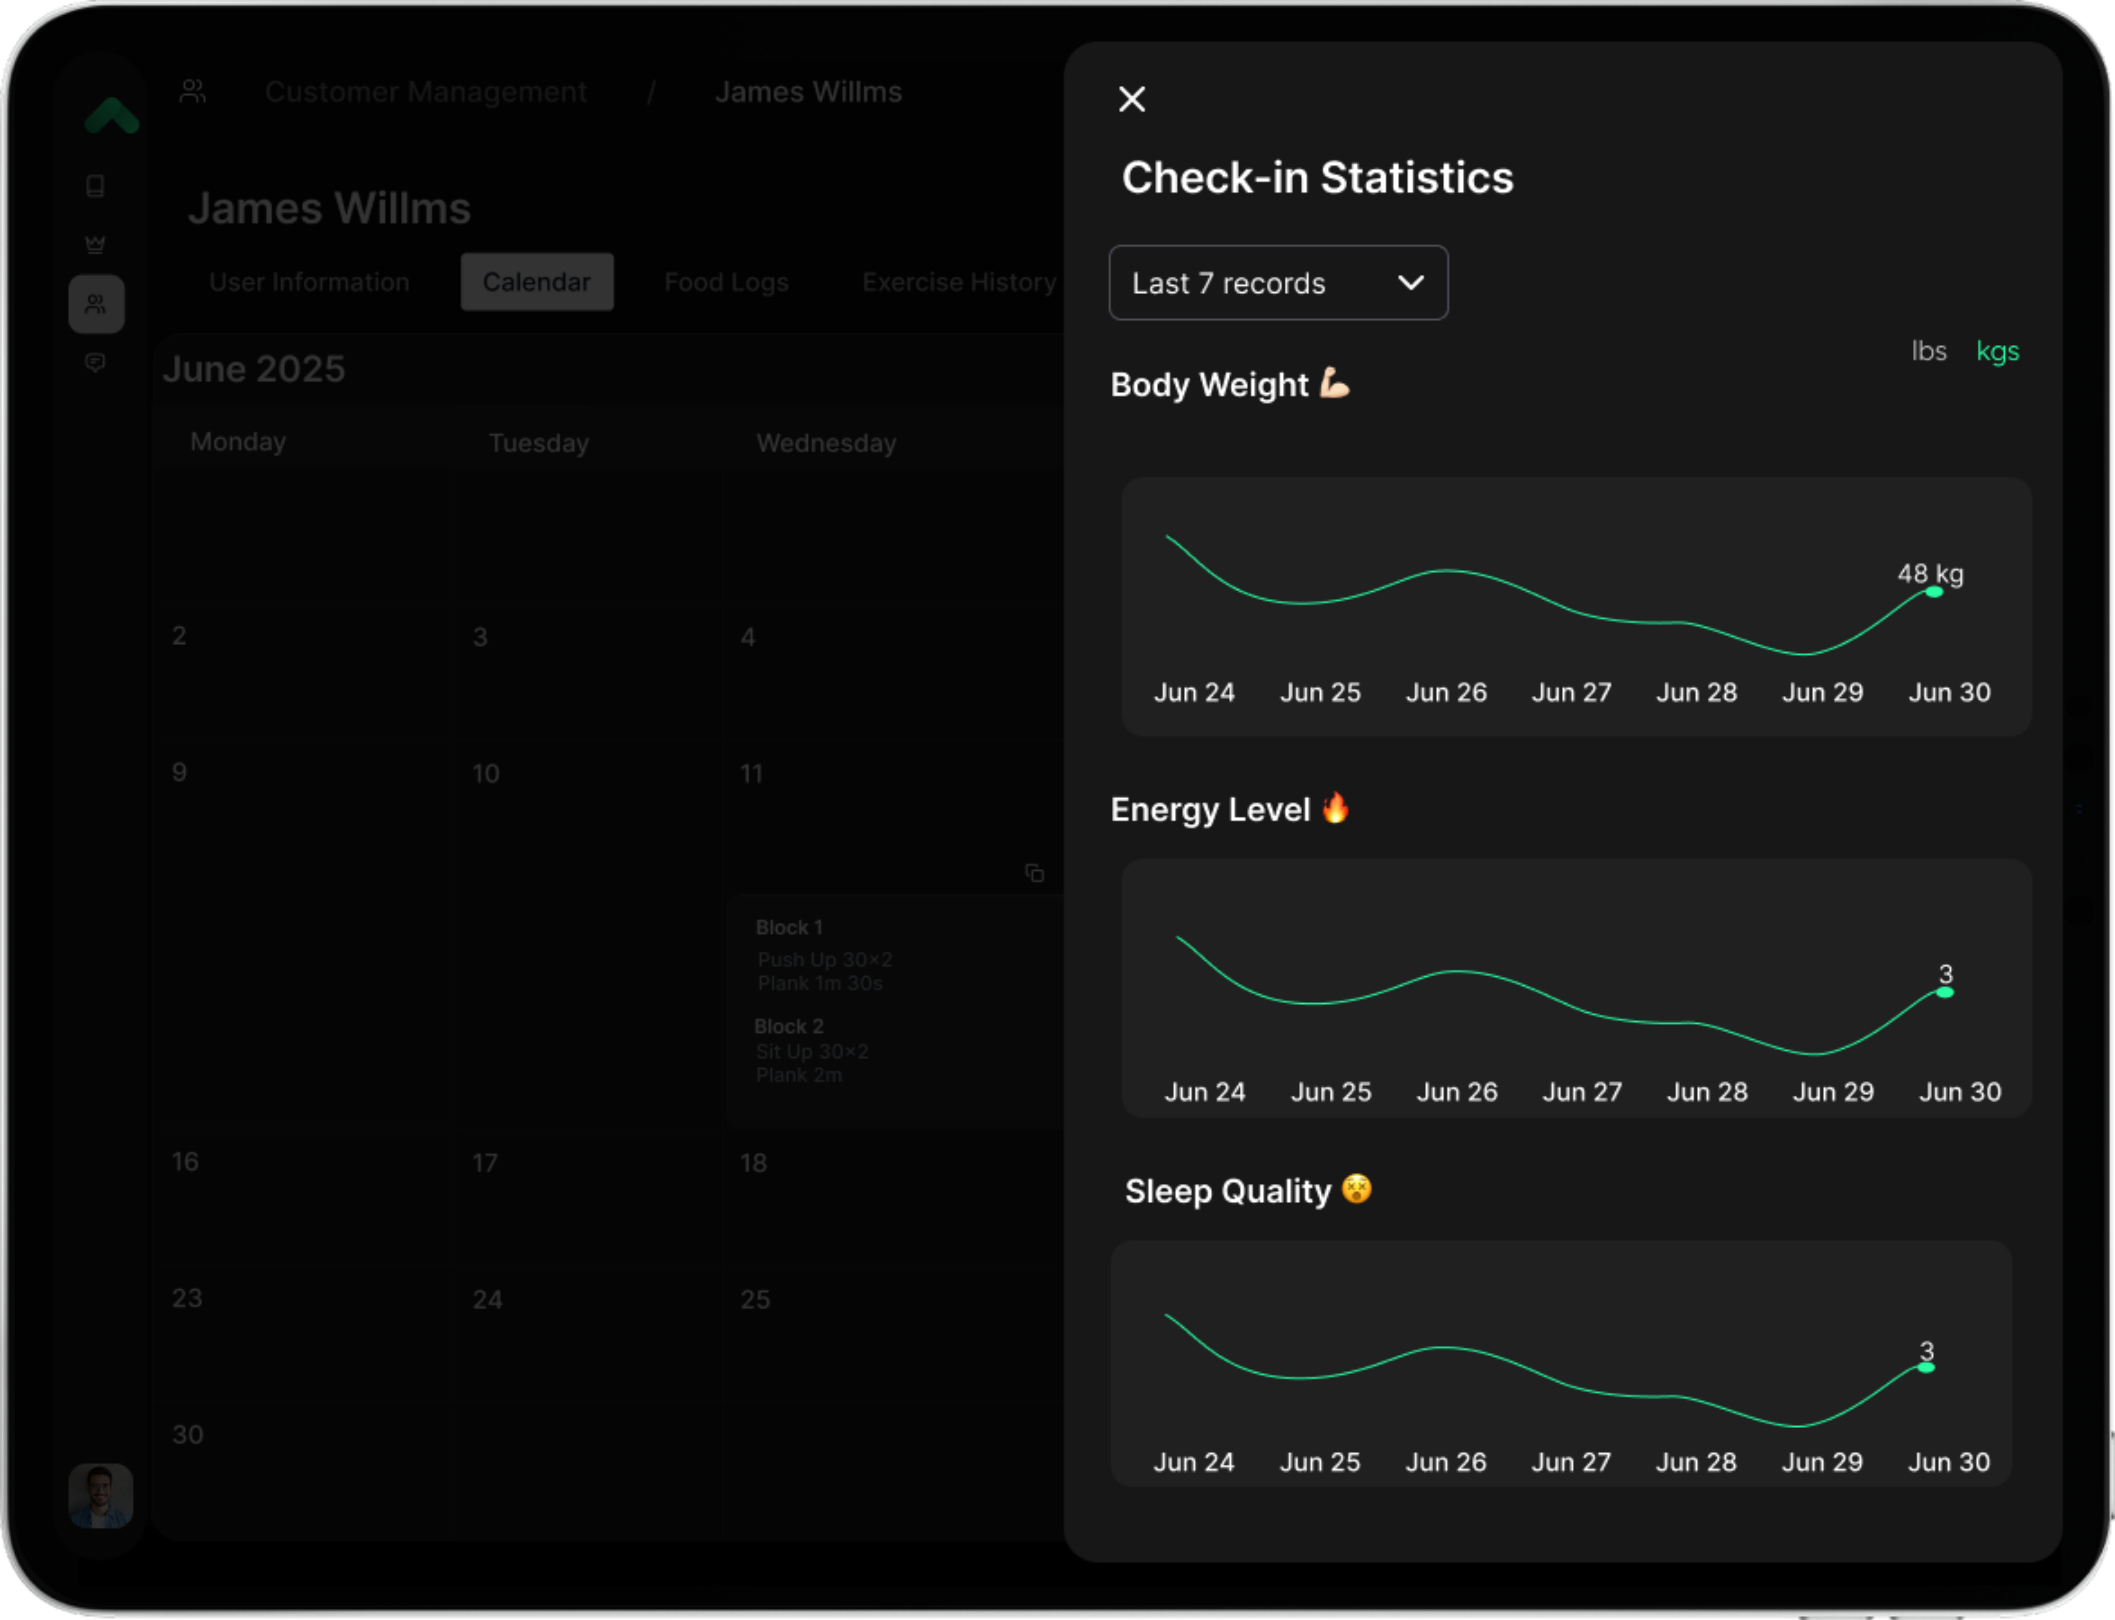Image resolution: width=2115 pixels, height=1620 pixels.
Task: Open the chat message sidebar icon
Action: (96, 362)
